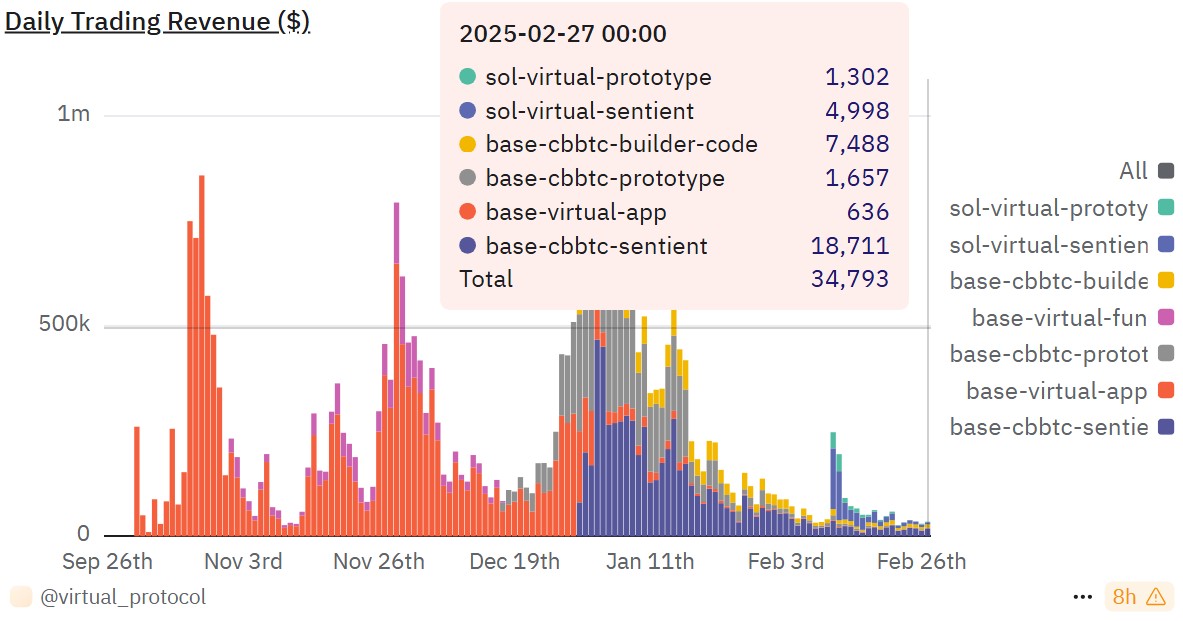Toggle the pink base-virtual-fun legend entry

point(1070,318)
